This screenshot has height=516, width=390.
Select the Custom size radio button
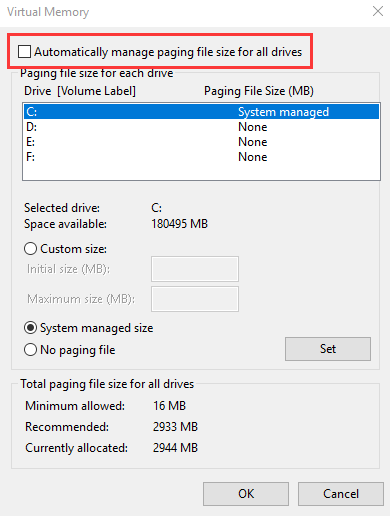tap(30, 249)
